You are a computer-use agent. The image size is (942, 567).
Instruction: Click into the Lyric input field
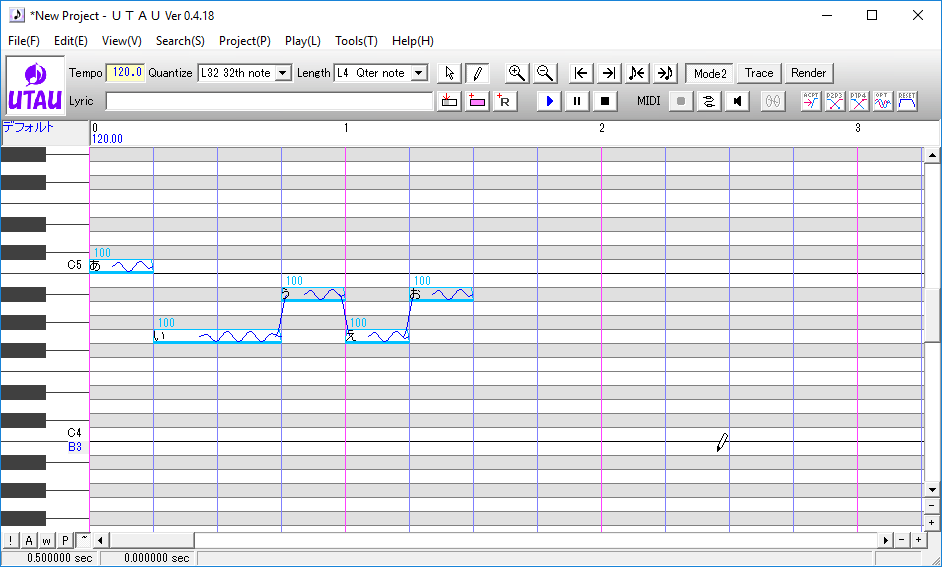tap(269, 101)
